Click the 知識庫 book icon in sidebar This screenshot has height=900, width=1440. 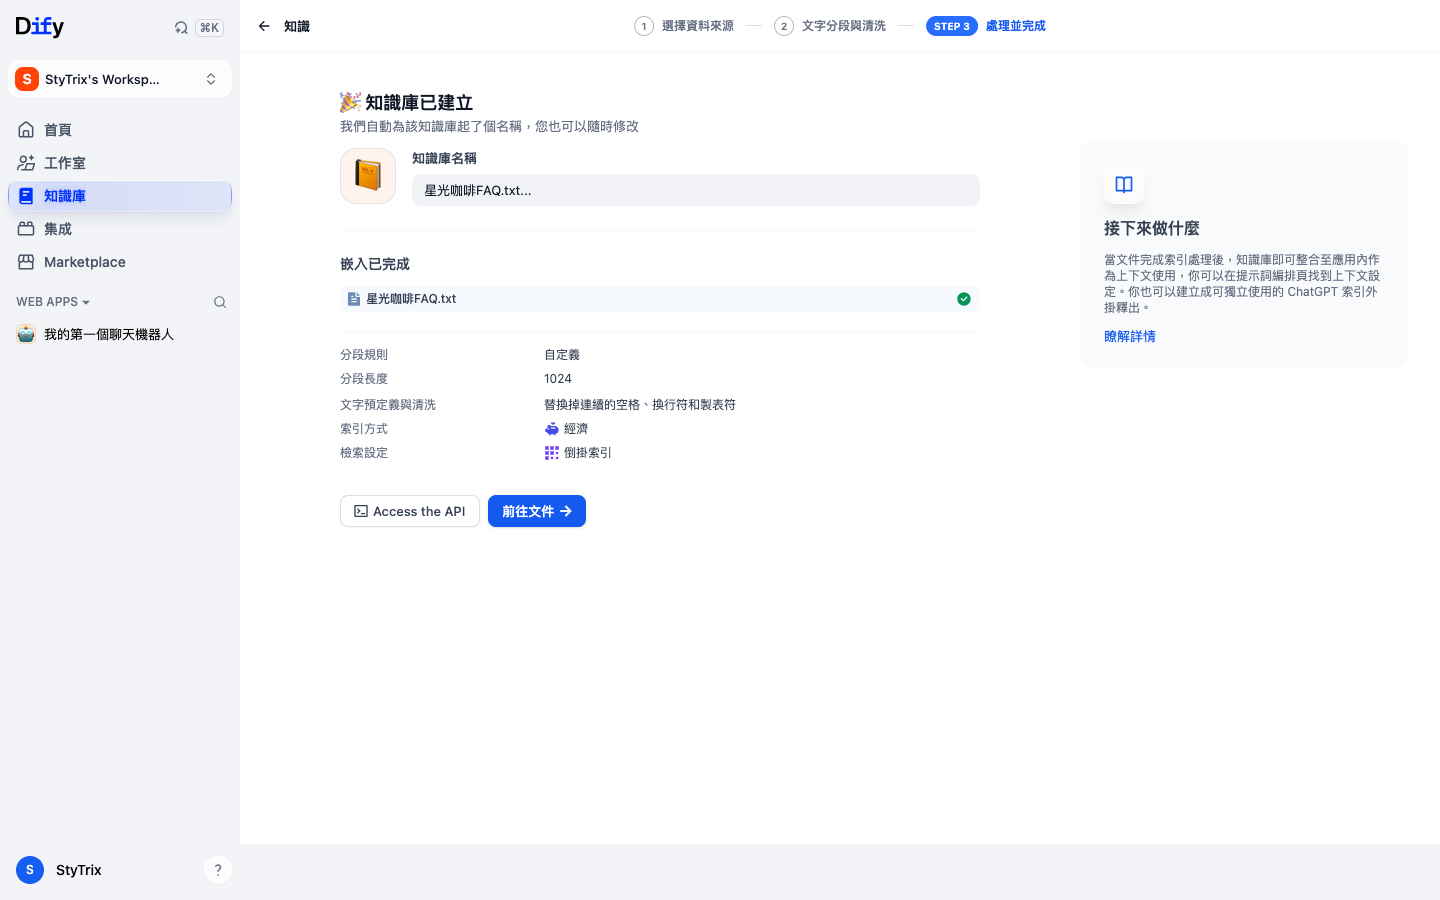(26, 196)
